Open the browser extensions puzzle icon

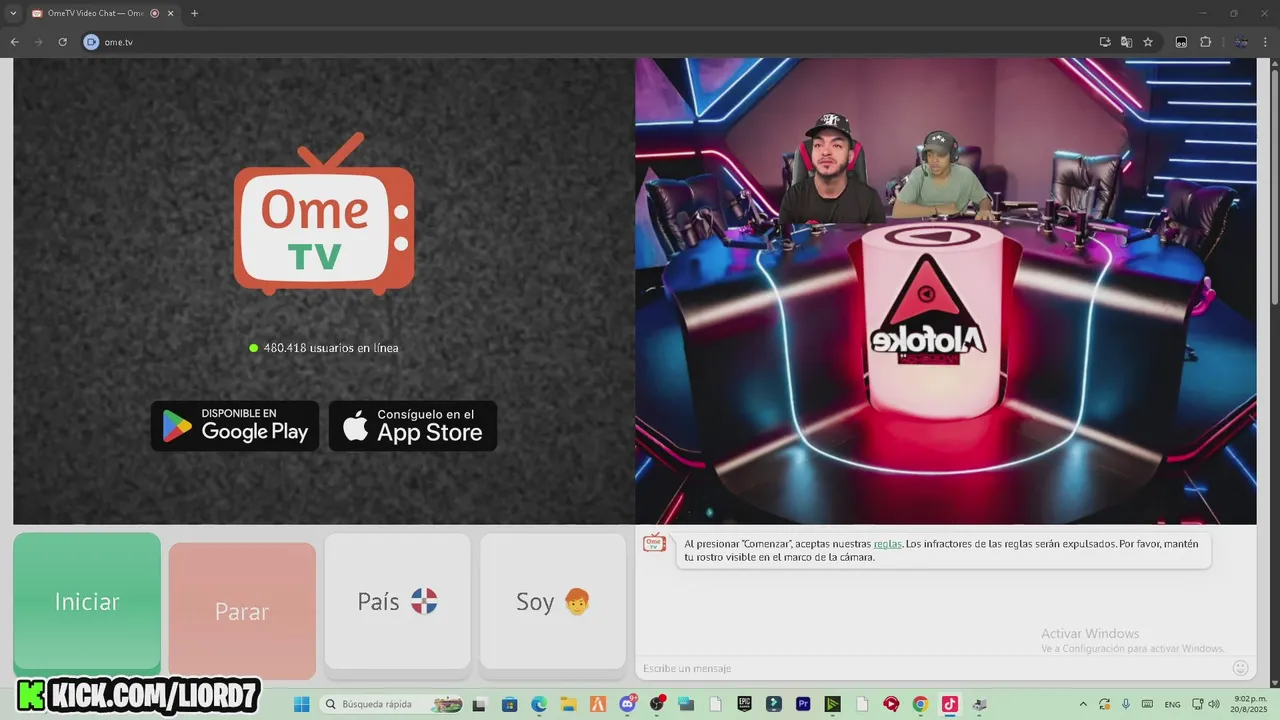pyautogui.click(x=1205, y=42)
